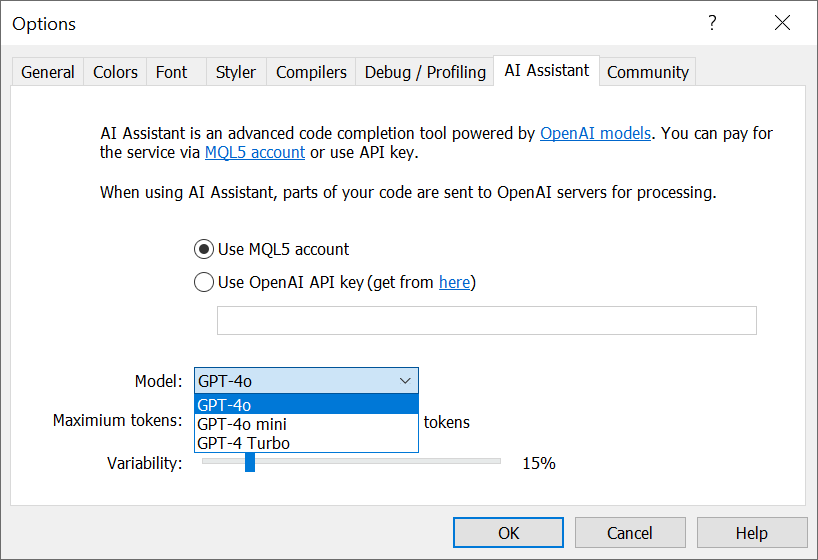This screenshot has width=818, height=560.
Task: Open the Compilers tab
Action: pyautogui.click(x=311, y=72)
